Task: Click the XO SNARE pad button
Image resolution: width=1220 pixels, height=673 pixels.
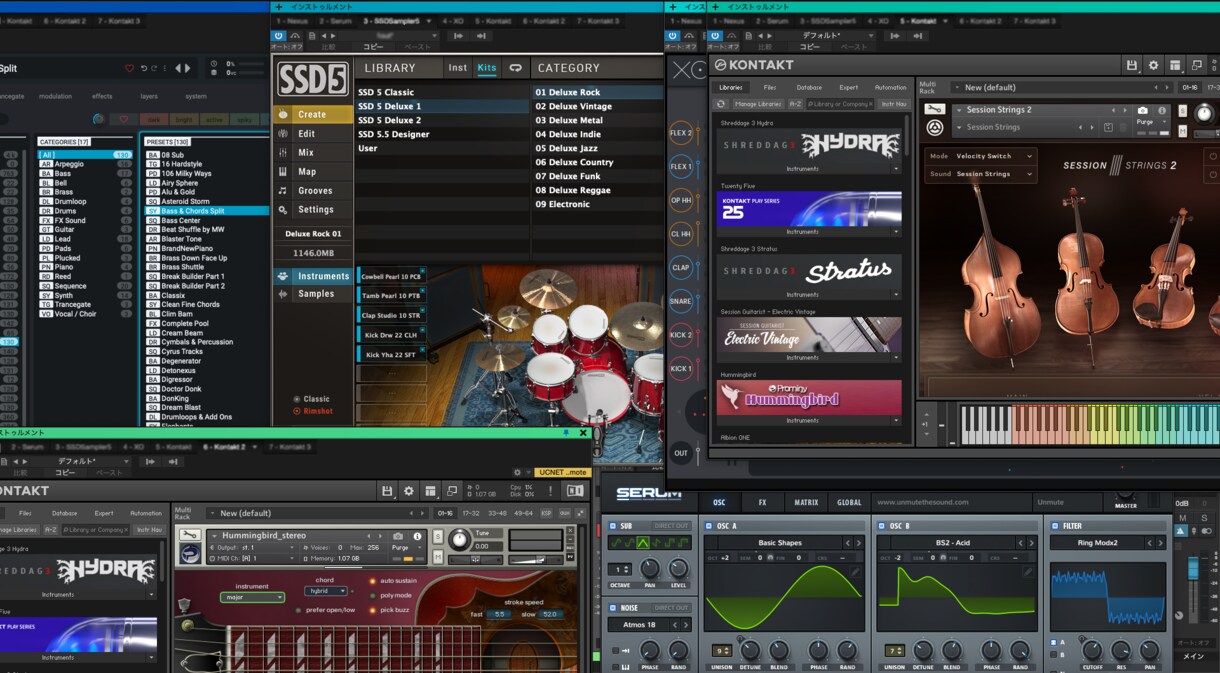Action: coord(681,301)
